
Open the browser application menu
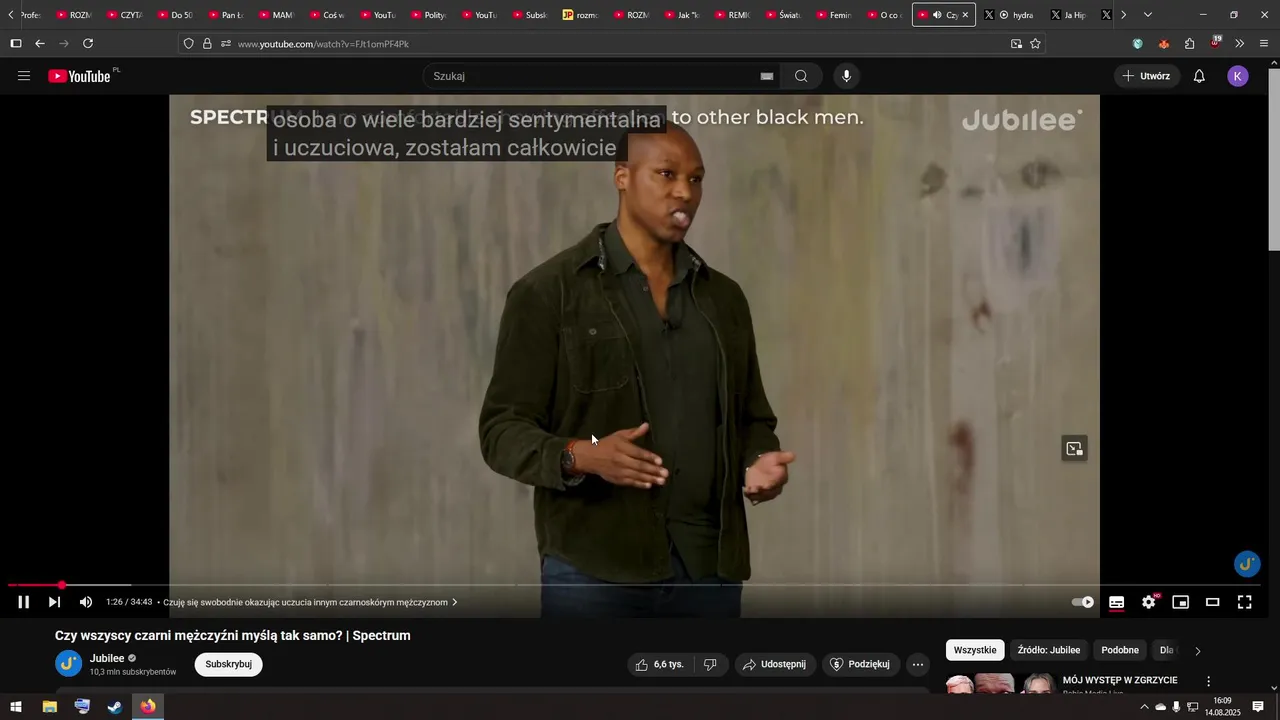point(1264,43)
